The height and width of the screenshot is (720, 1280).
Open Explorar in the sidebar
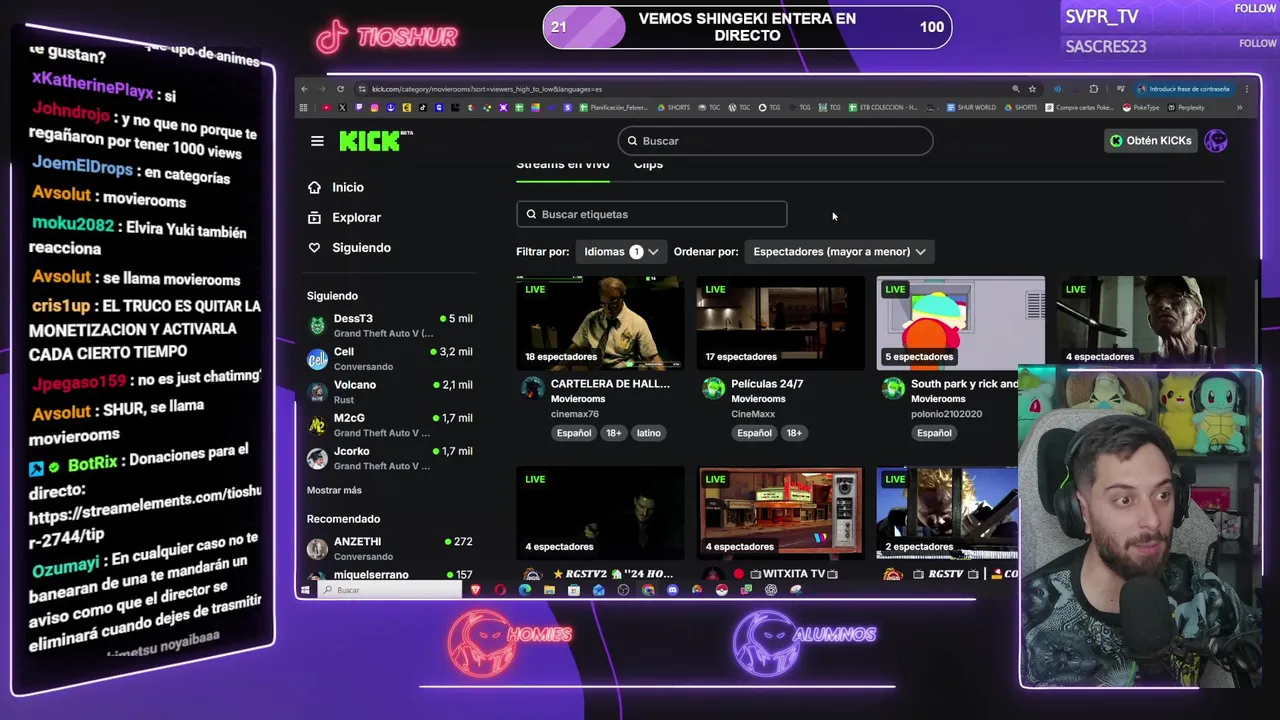tap(356, 217)
